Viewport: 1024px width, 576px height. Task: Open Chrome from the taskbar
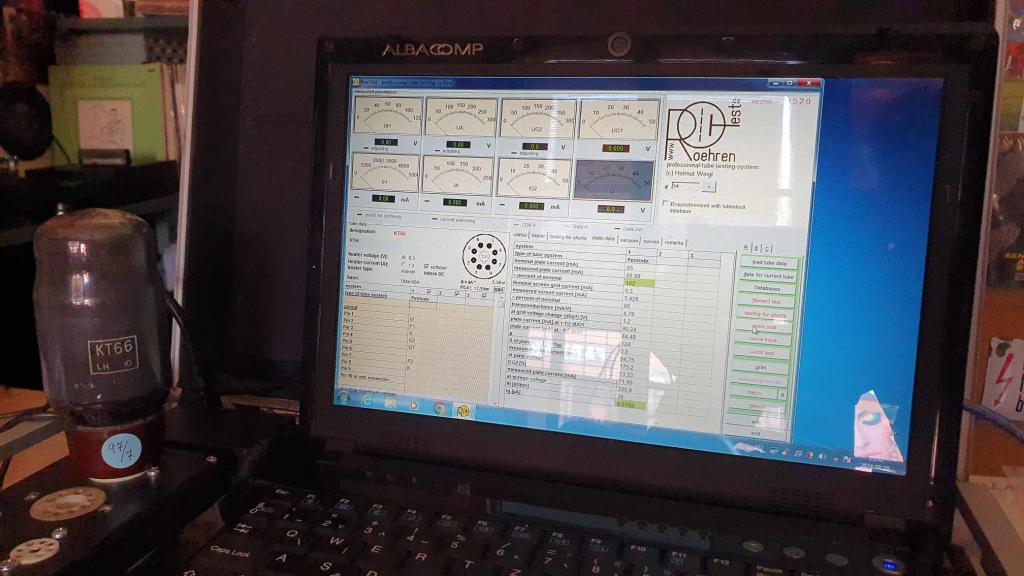coord(439,407)
